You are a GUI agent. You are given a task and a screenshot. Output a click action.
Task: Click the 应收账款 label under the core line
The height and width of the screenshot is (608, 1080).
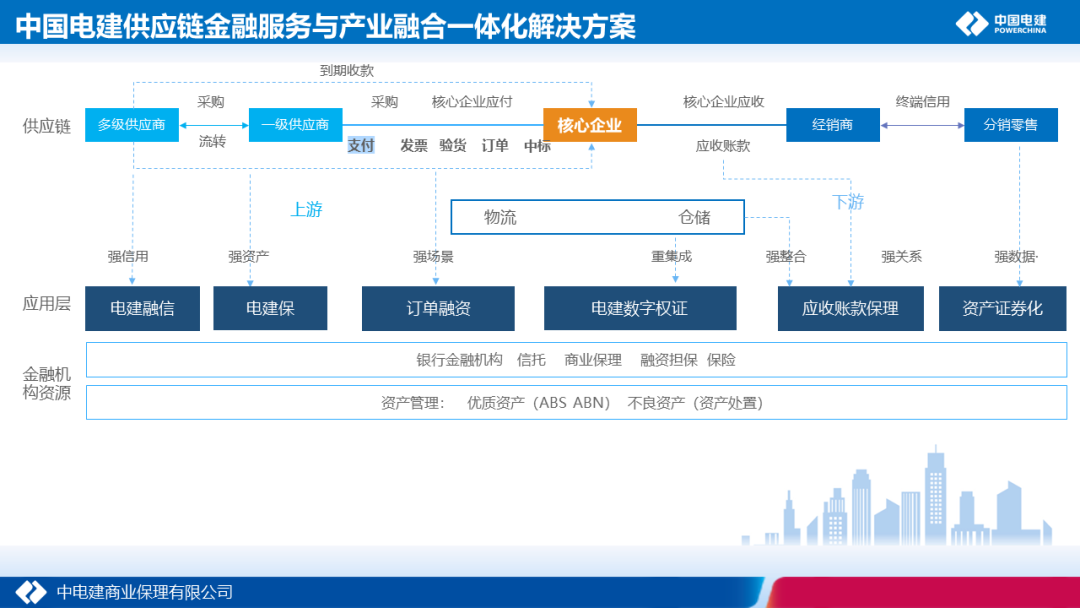coord(723,145)
